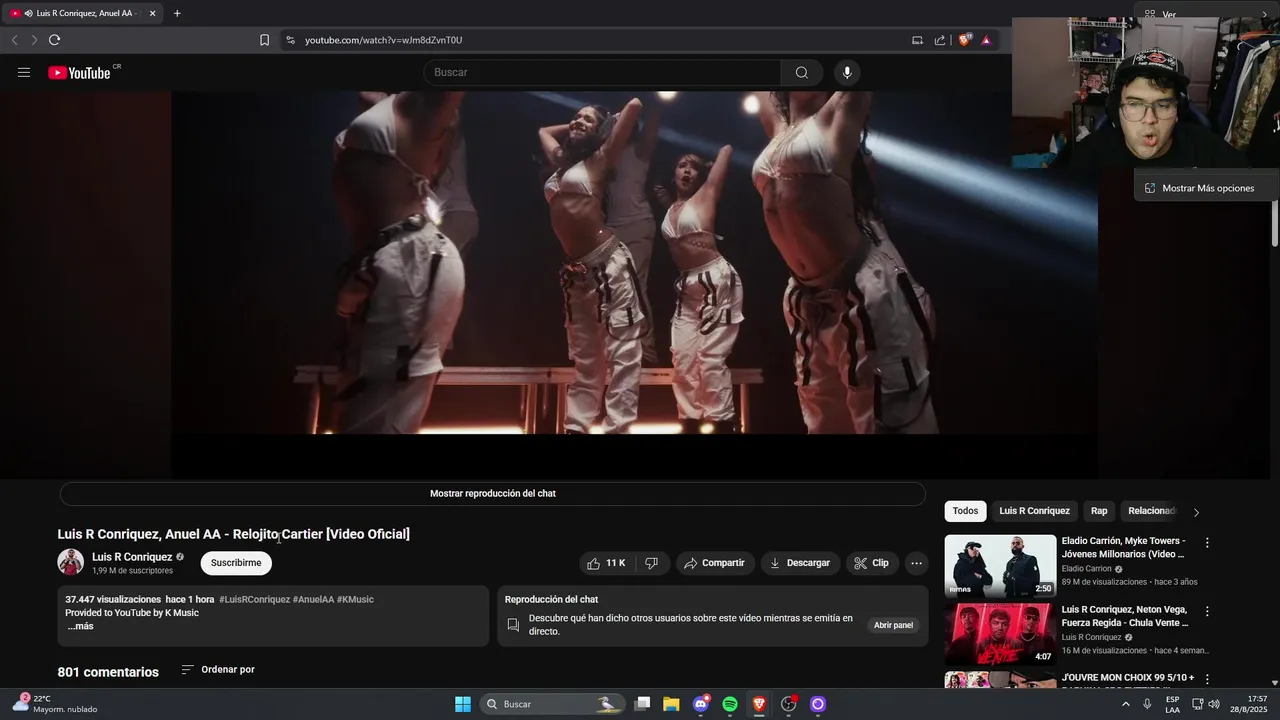The width and height of the screenshot is (1280, 720).
Task: Show more filter chips with the arrow
Action: coord(1196,512)
